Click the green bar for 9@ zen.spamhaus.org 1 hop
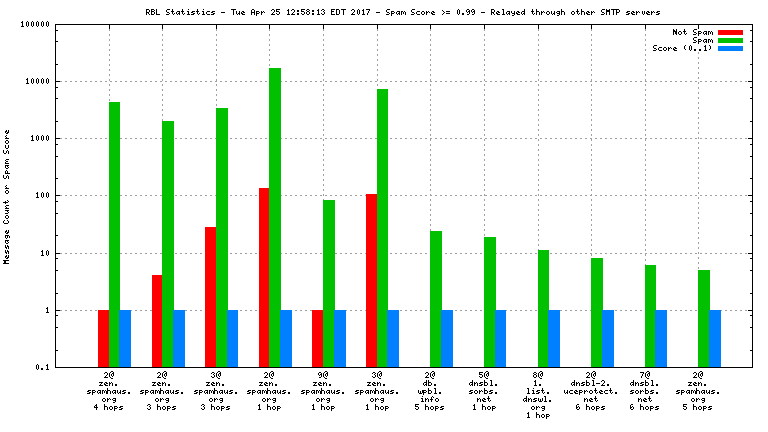The height and width of the screenshot is (432, 768). (329, 283)
